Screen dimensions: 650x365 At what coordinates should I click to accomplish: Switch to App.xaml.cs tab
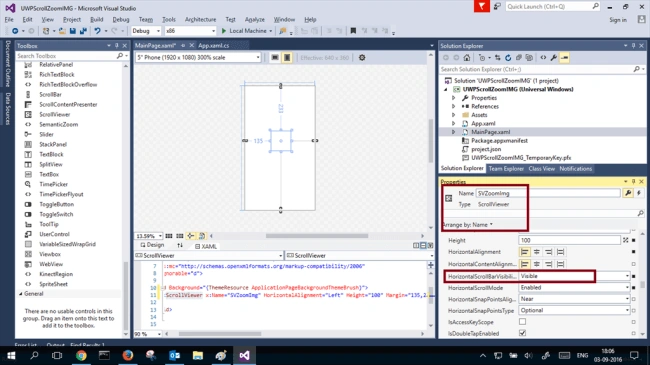(213, 46)
